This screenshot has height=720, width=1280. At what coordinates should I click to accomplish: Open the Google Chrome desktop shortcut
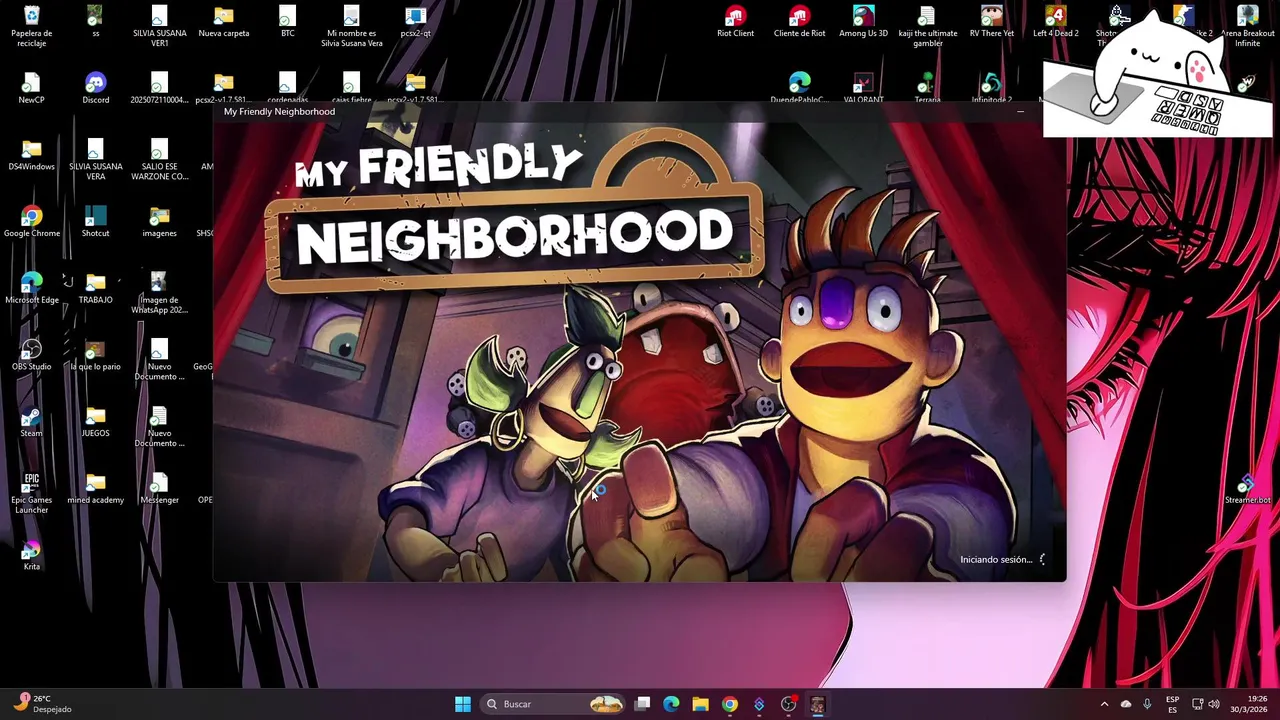coord(31,222)
